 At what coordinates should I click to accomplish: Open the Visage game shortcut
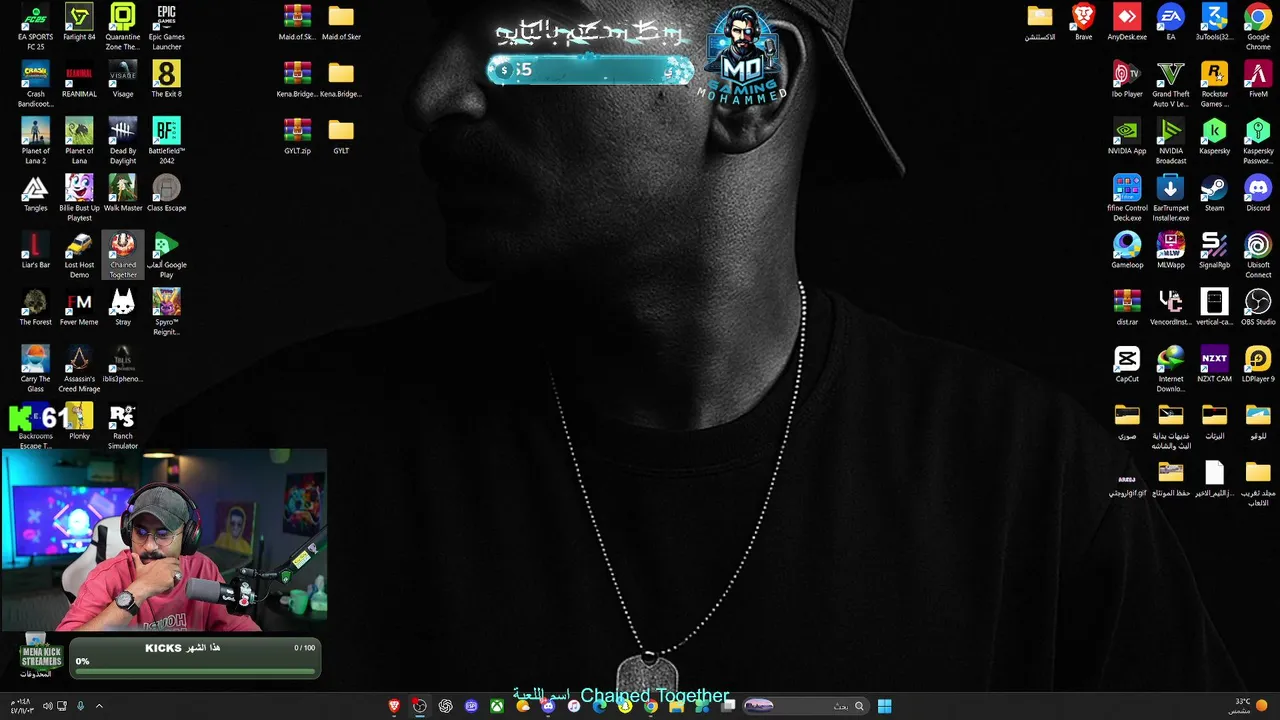(123, 79)
